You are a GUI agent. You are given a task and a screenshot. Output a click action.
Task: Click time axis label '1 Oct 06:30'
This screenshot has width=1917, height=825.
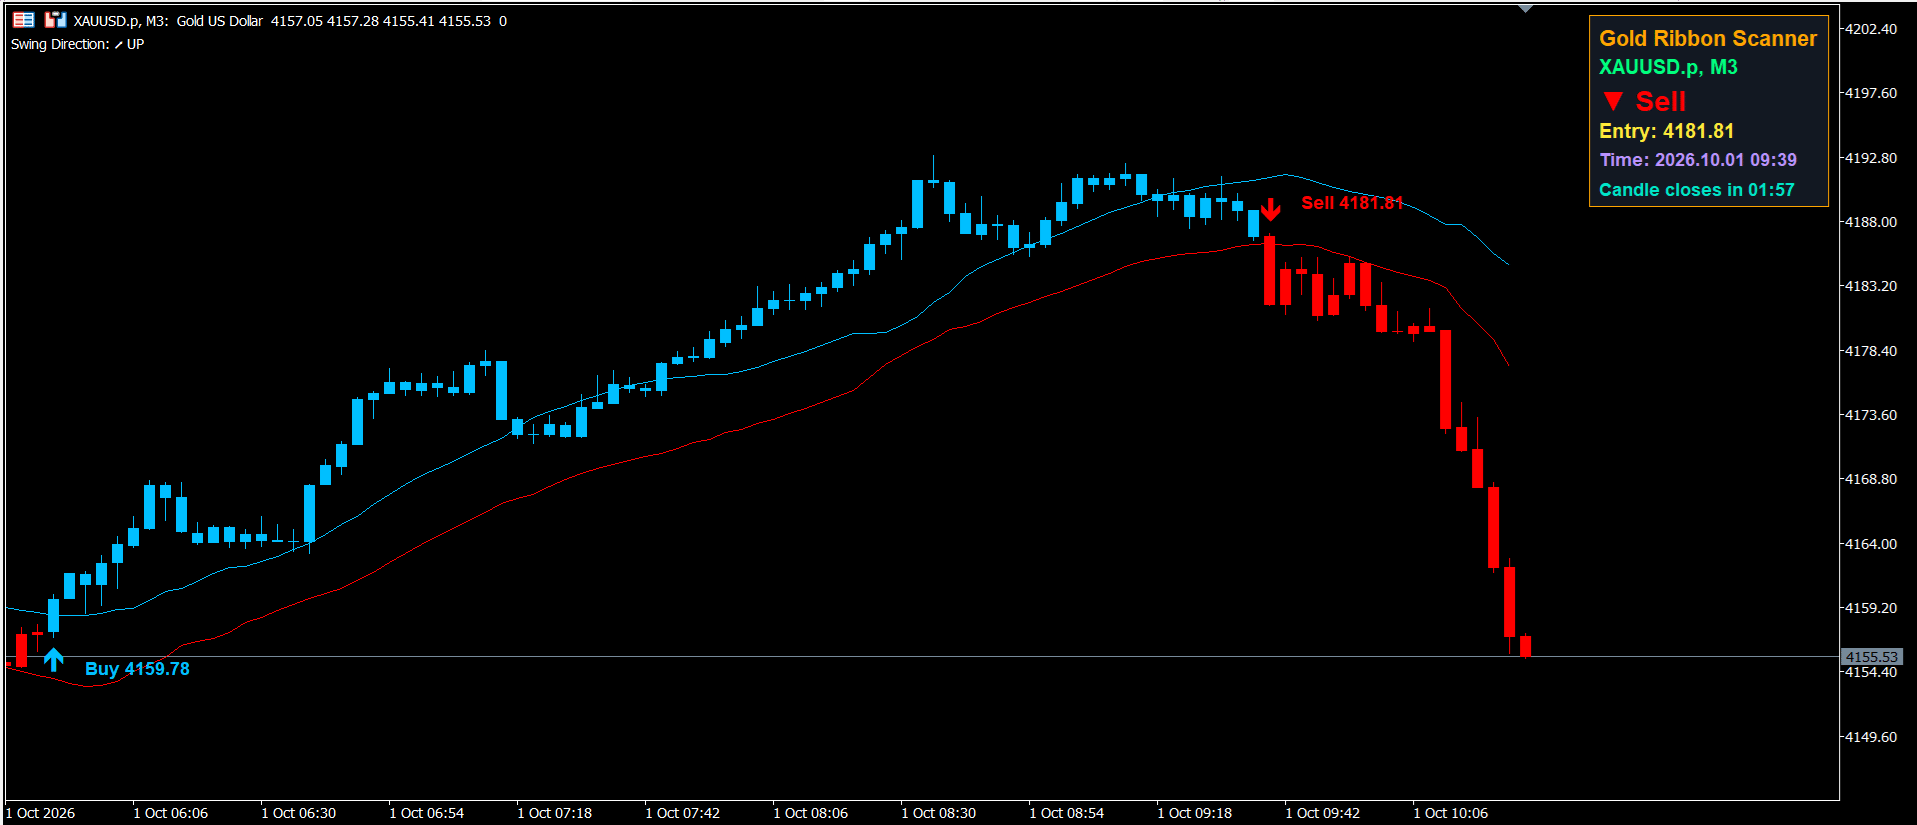tap(301, 813)
